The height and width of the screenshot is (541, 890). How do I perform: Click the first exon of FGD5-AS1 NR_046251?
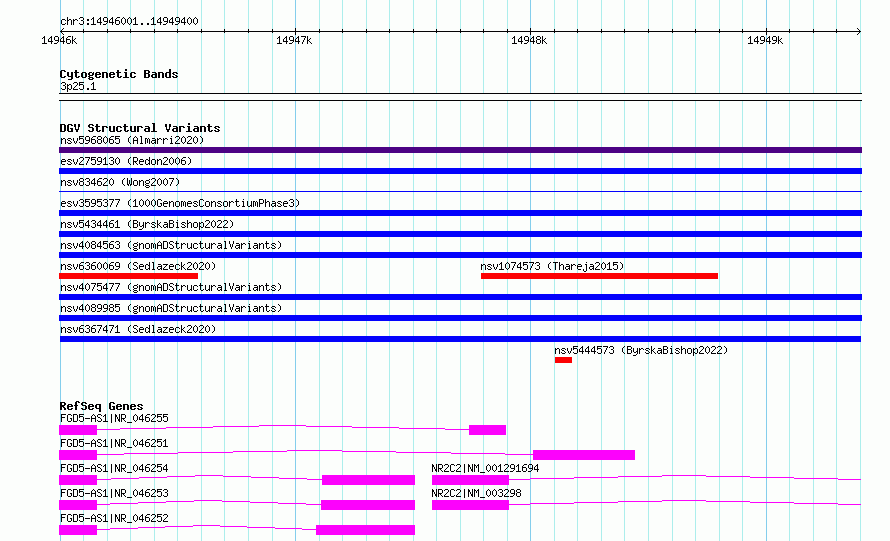pyautogui.click(x=78, y=455)
